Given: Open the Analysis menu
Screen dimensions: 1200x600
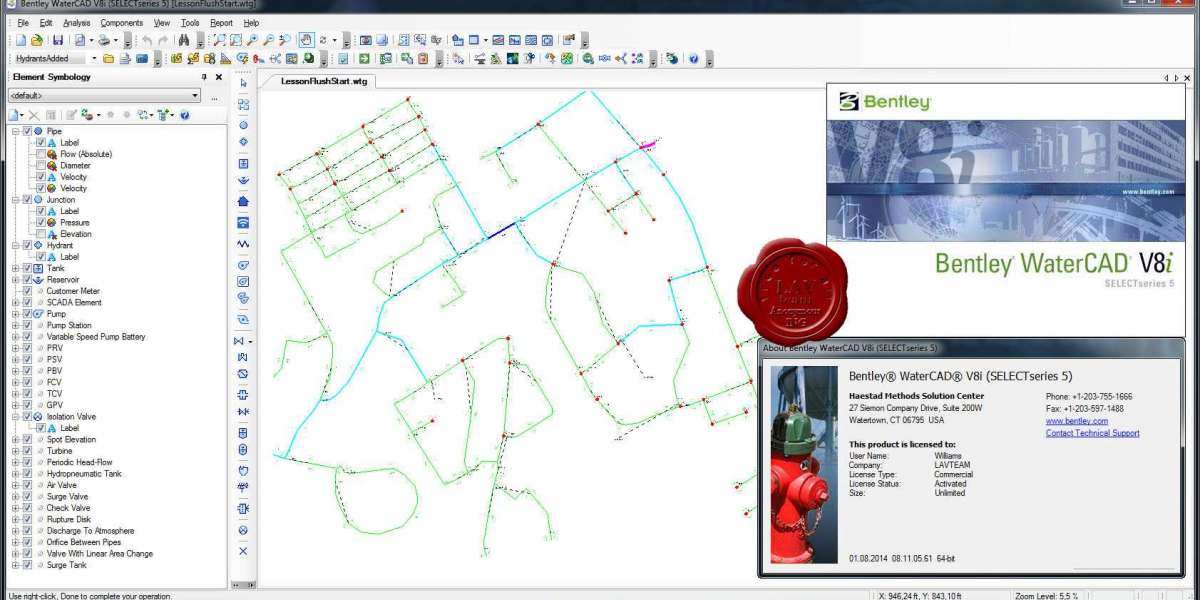Looking at the screenshot, I should pyautogui.click(x=76, y=22).
